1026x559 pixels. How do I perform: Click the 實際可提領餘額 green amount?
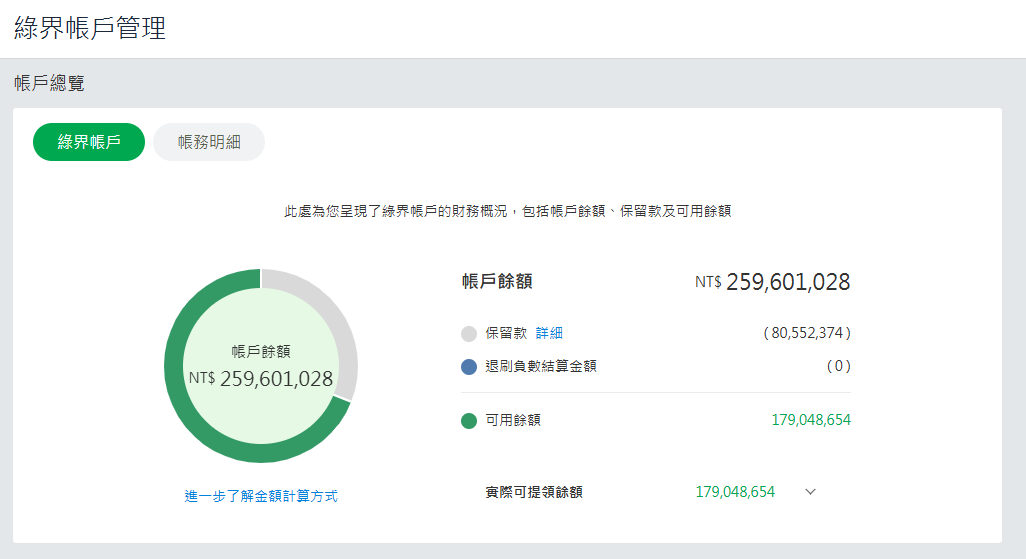click(735, 492)
